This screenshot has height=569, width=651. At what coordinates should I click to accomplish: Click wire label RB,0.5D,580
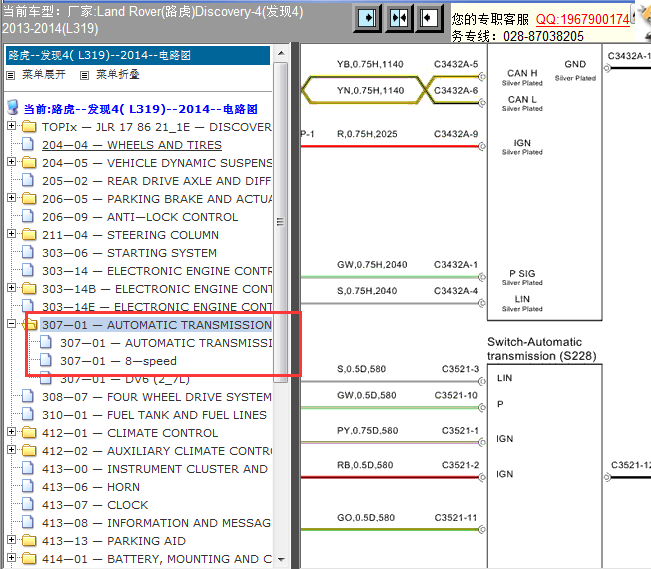coord(365,465)
